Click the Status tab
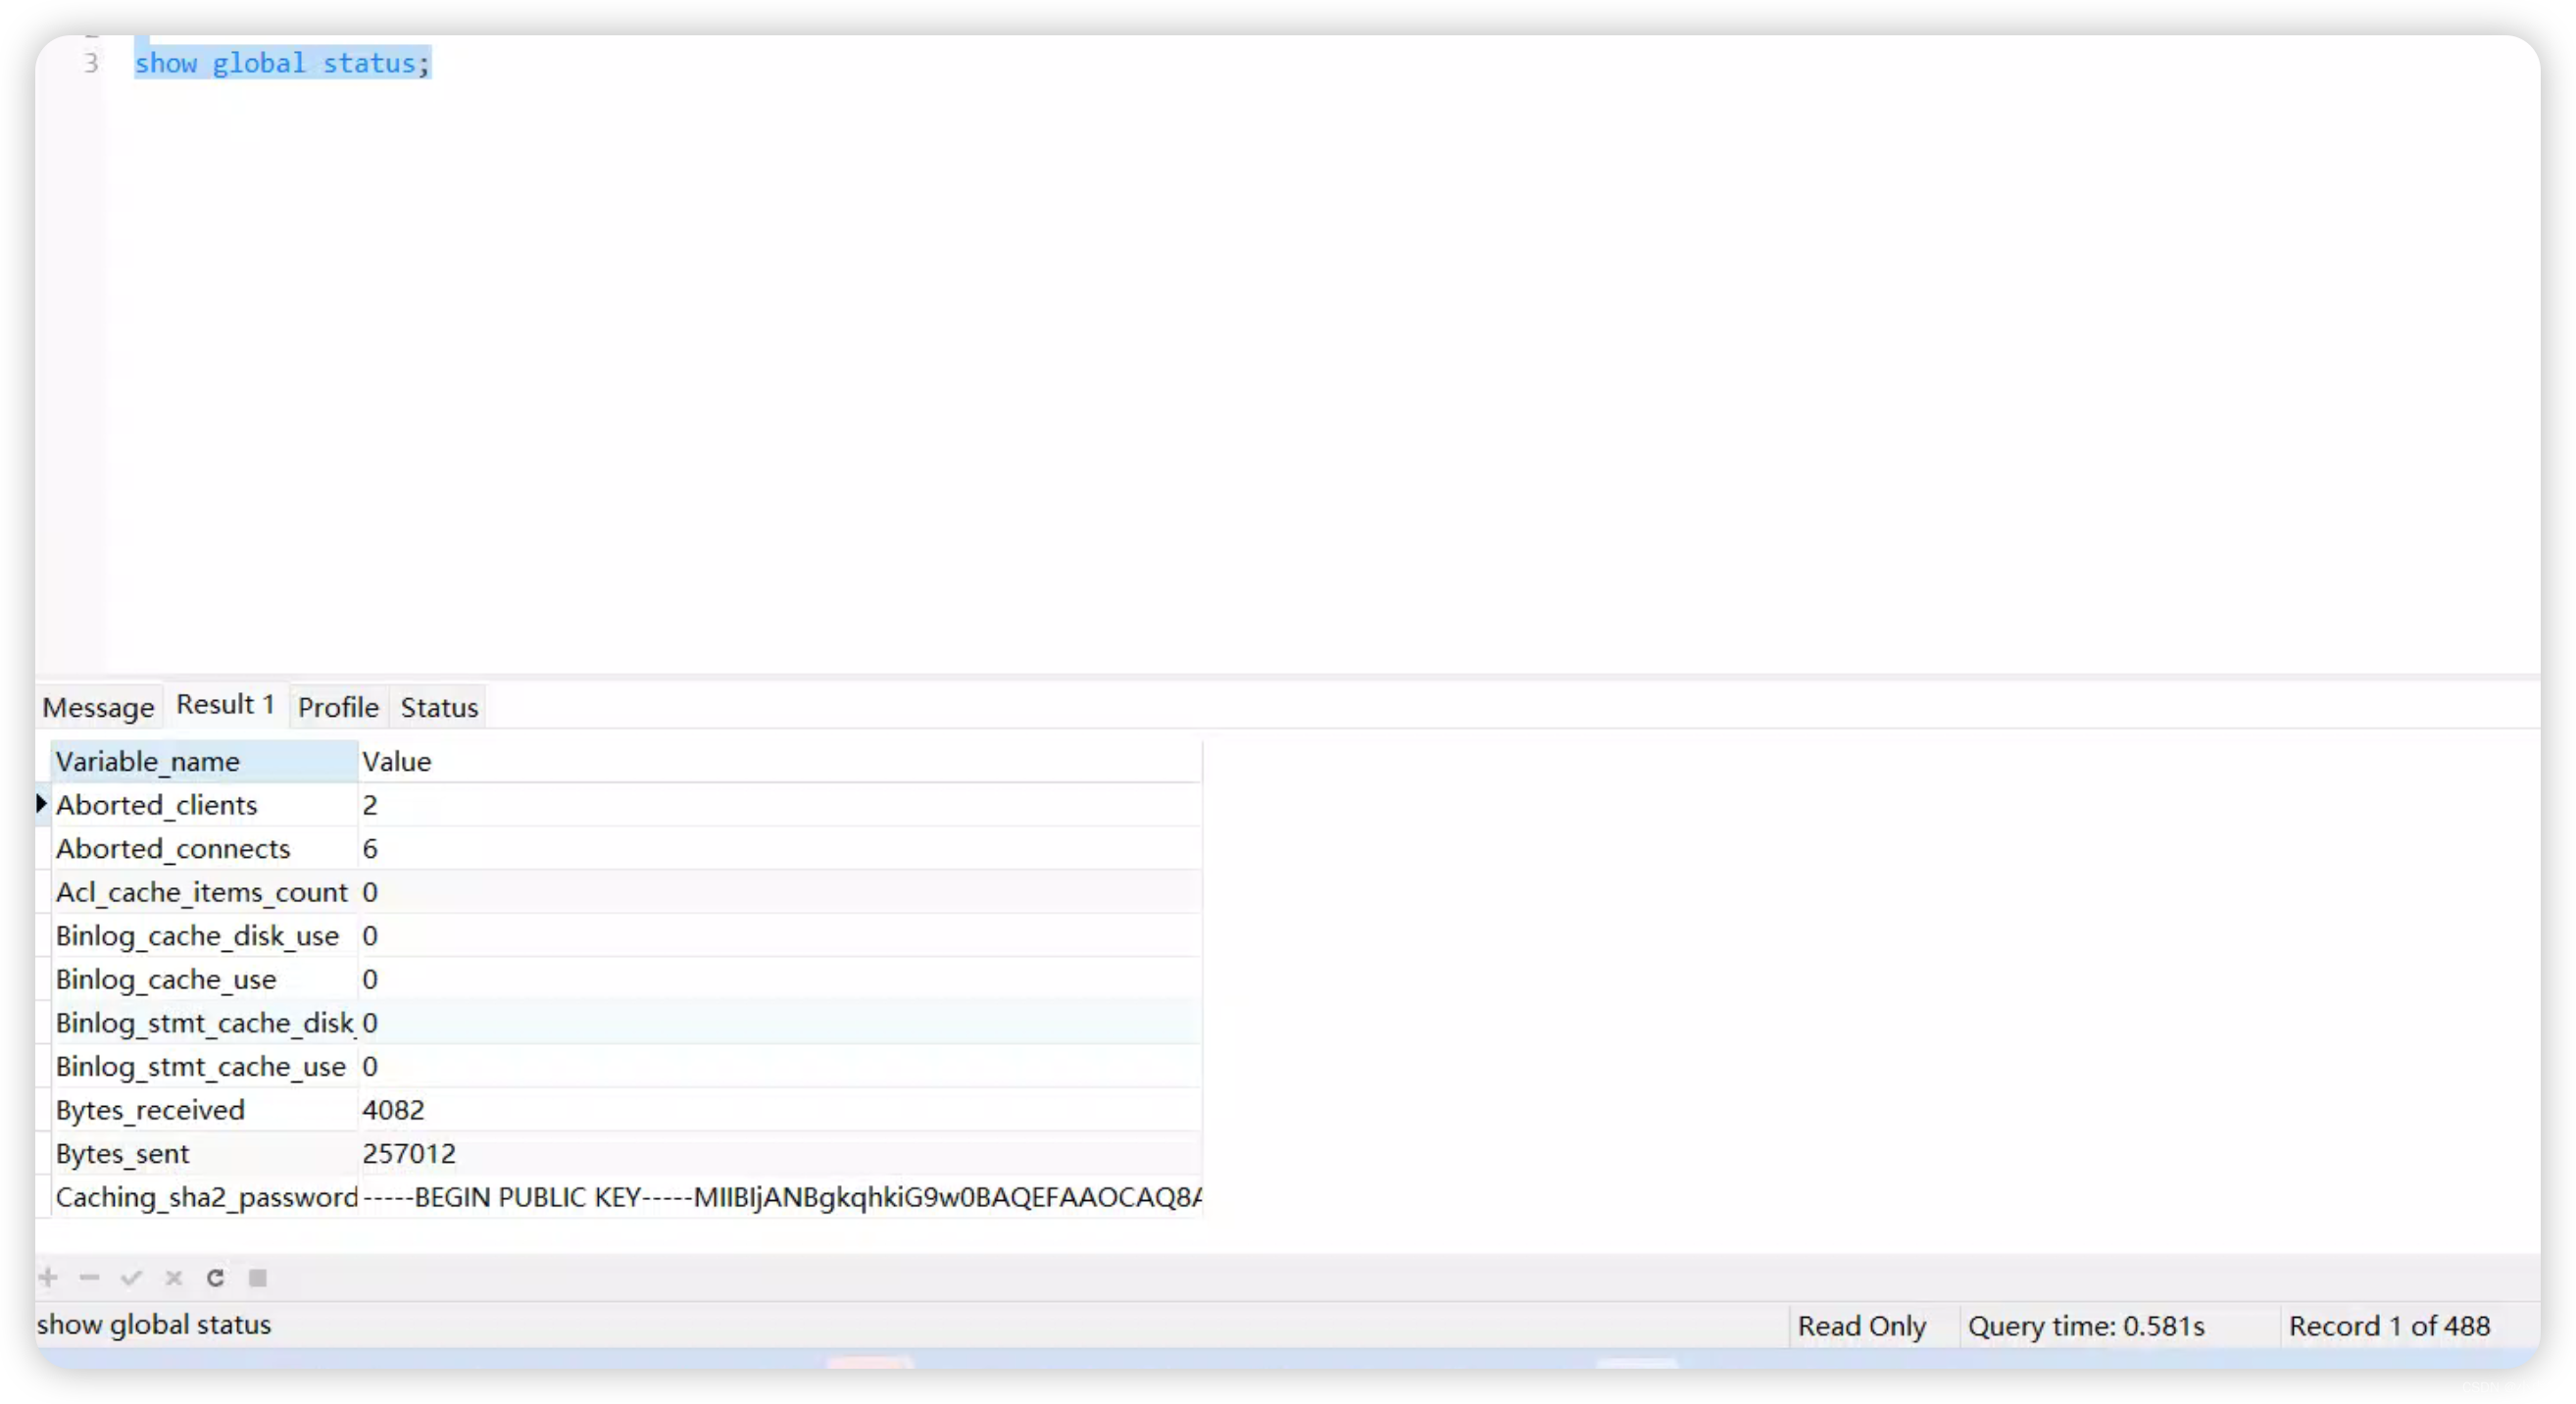Screen dimensions: 2576x1404 [439, 706]
